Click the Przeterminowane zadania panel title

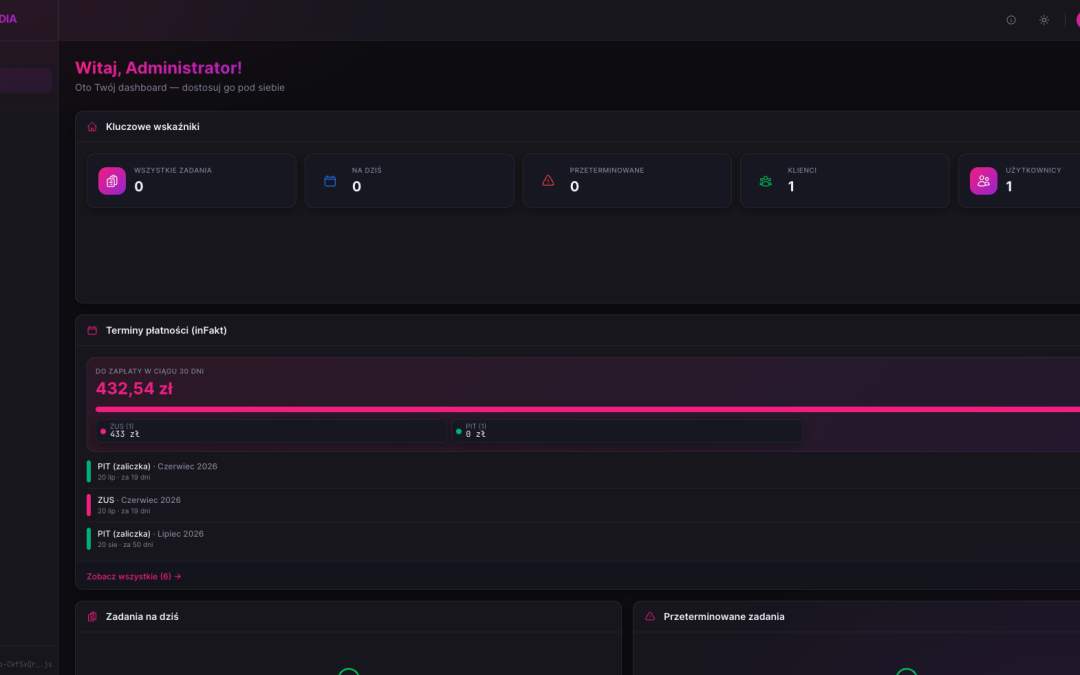coord(724,617)
